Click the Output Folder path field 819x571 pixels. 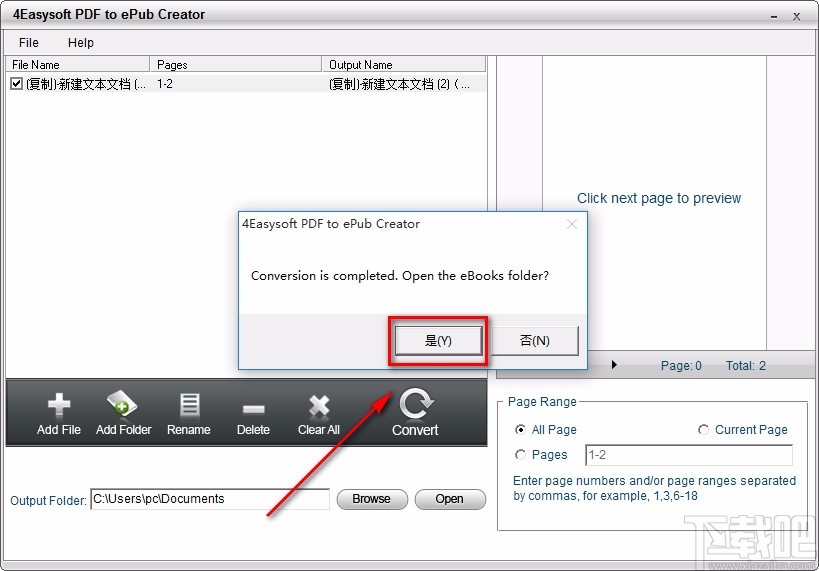210,499
